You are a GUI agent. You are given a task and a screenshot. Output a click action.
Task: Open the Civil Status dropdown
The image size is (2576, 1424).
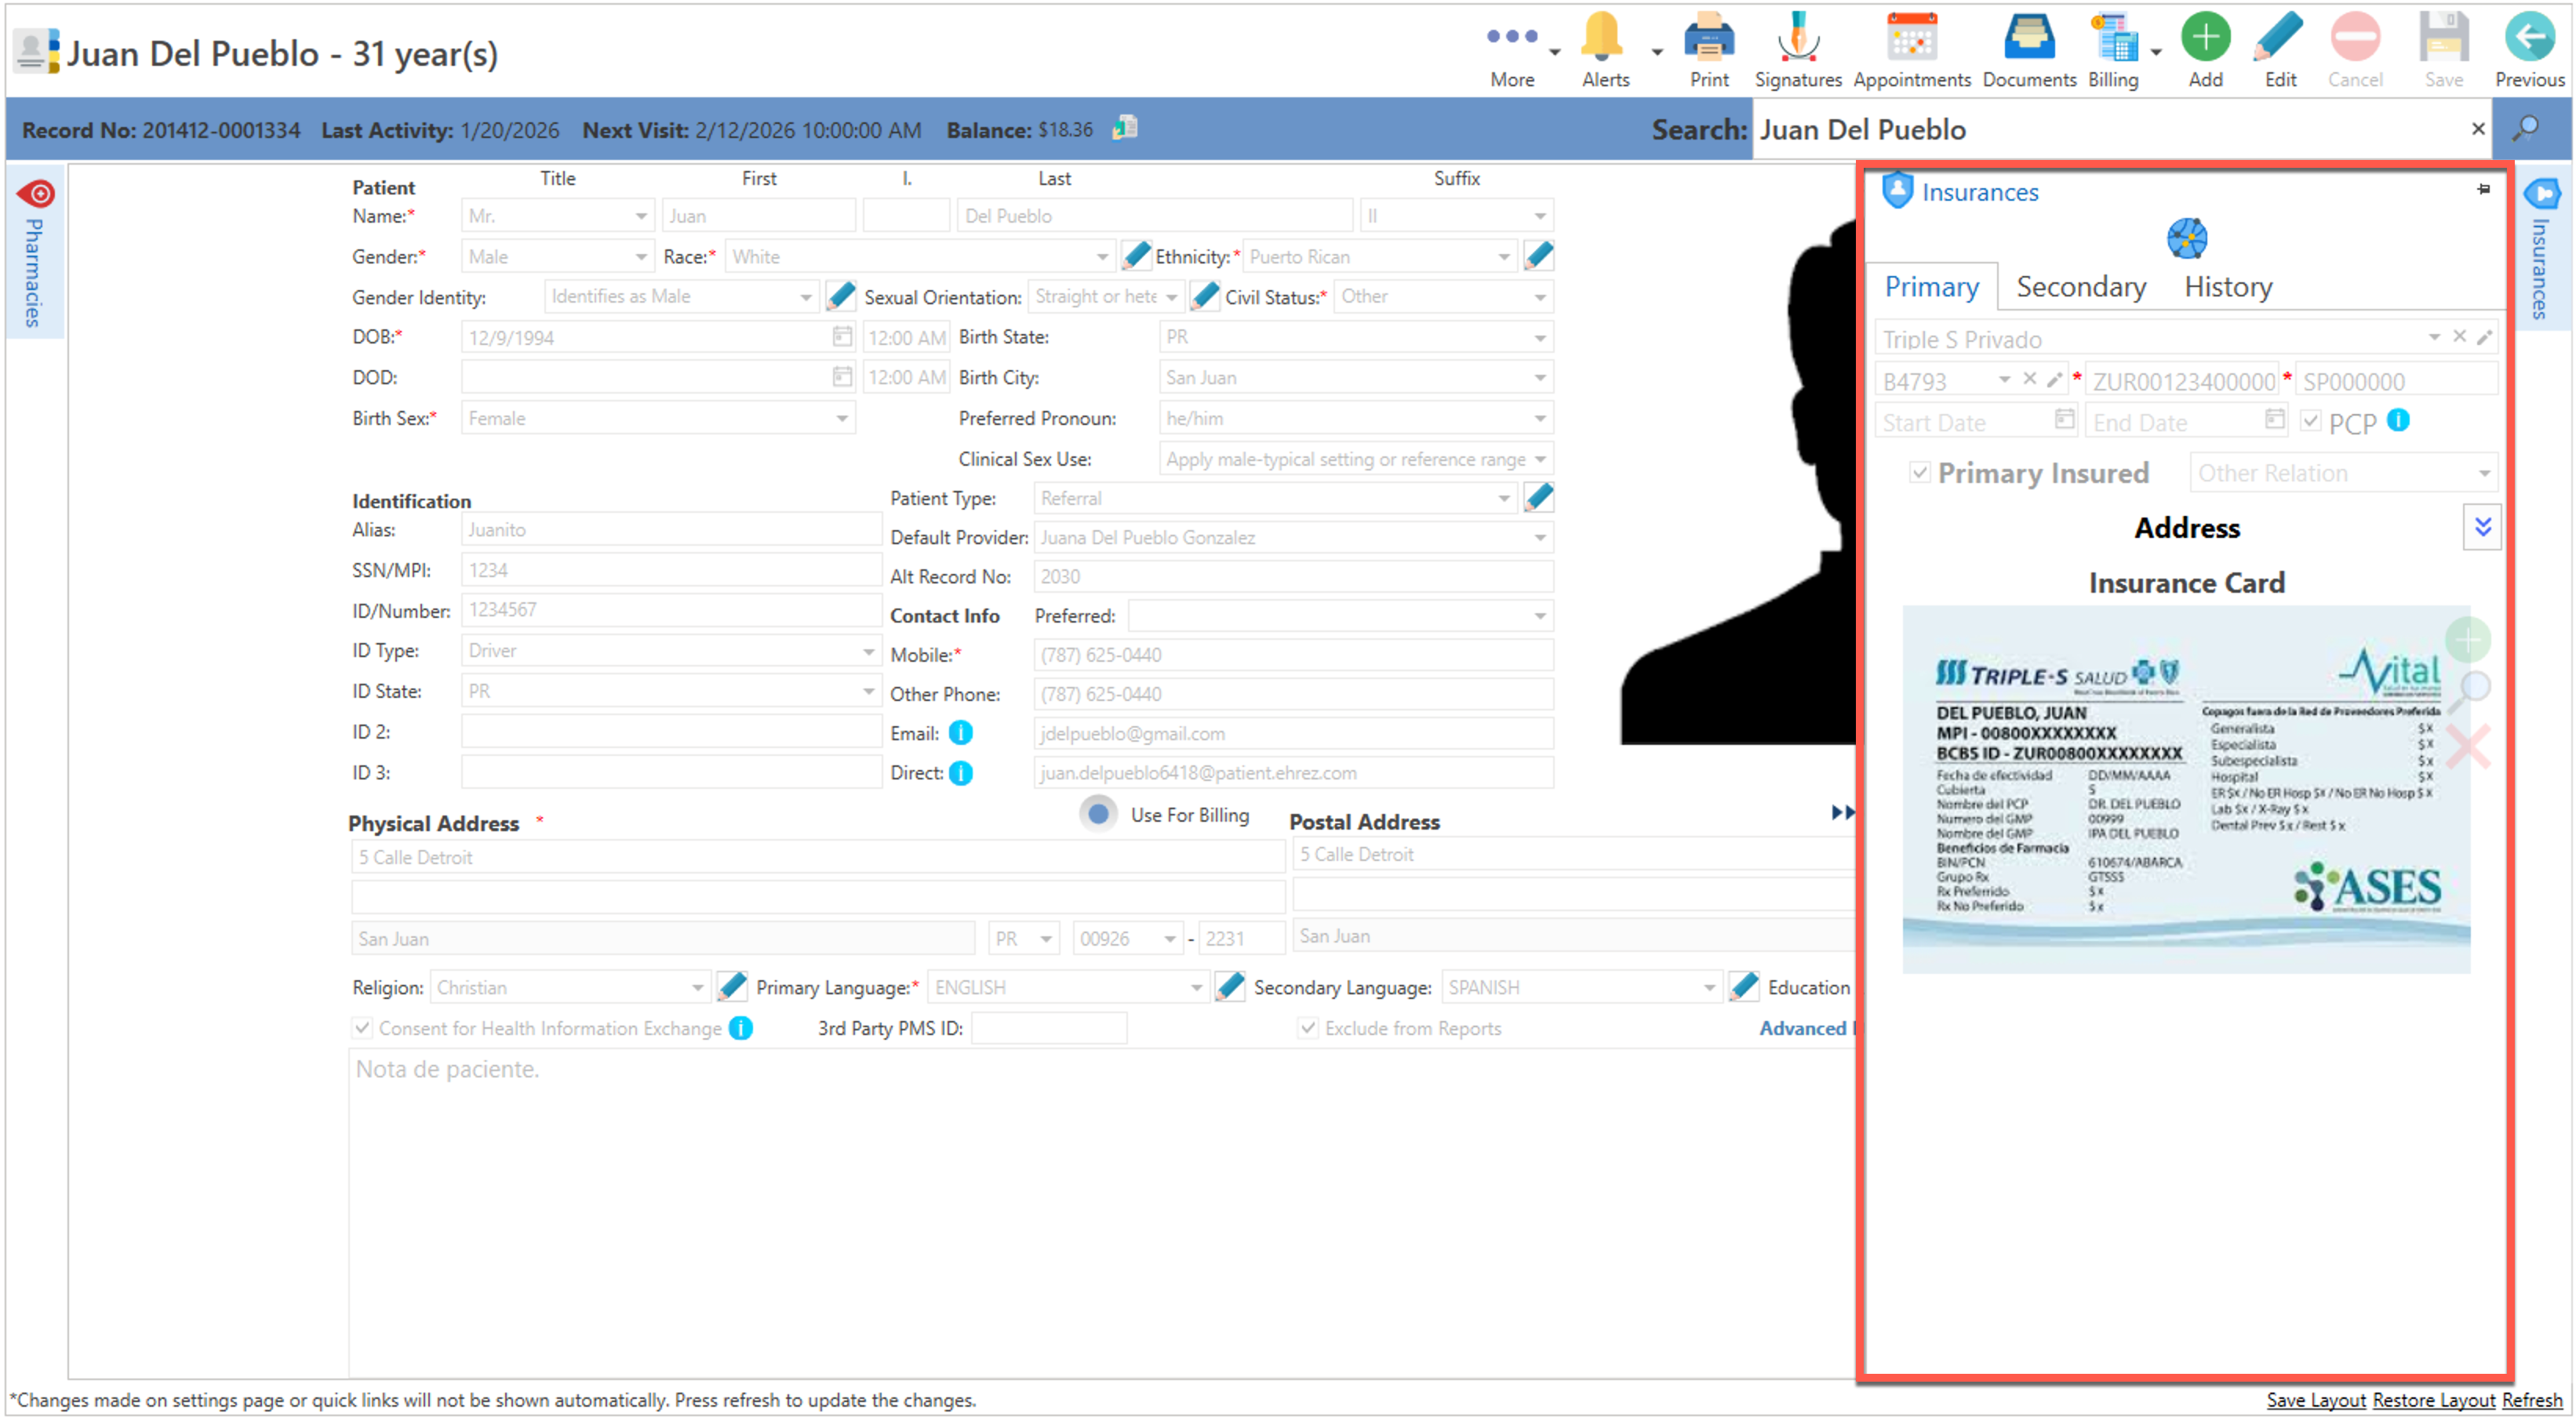tap(1539, 297)
